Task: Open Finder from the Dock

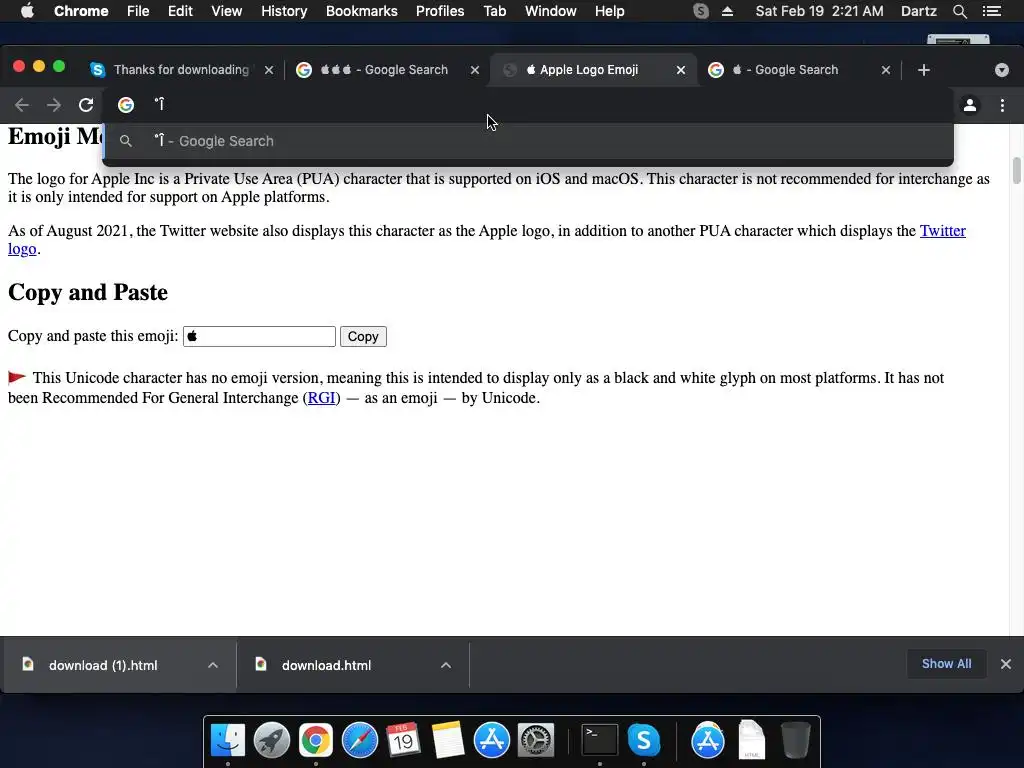Action: [x=228, y=740]
